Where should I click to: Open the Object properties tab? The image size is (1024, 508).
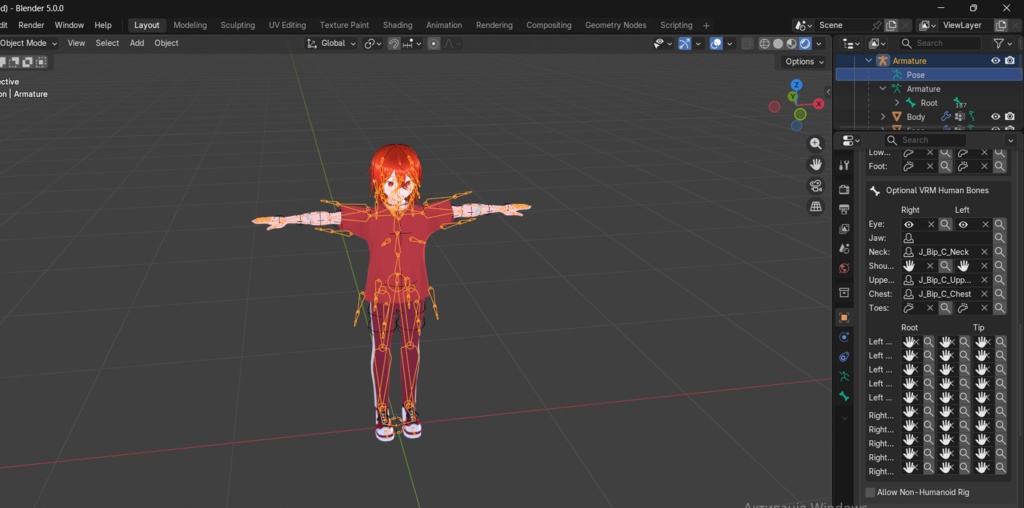click(844, 317)
